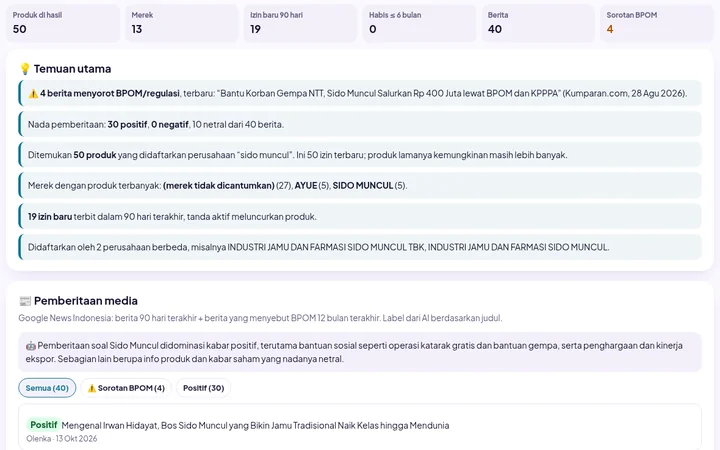Open the Merek 13 stat card
The width and height of the screenshot is (720, 450).
[x=182, y=23]
